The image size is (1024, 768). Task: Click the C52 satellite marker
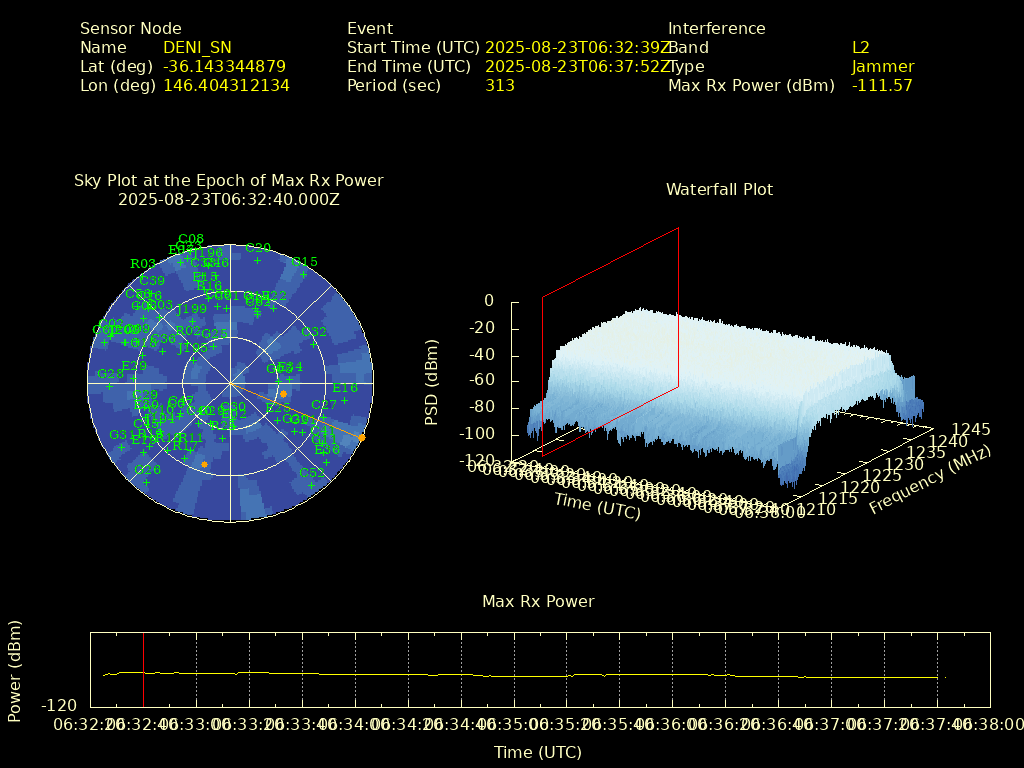coord(311,484)
